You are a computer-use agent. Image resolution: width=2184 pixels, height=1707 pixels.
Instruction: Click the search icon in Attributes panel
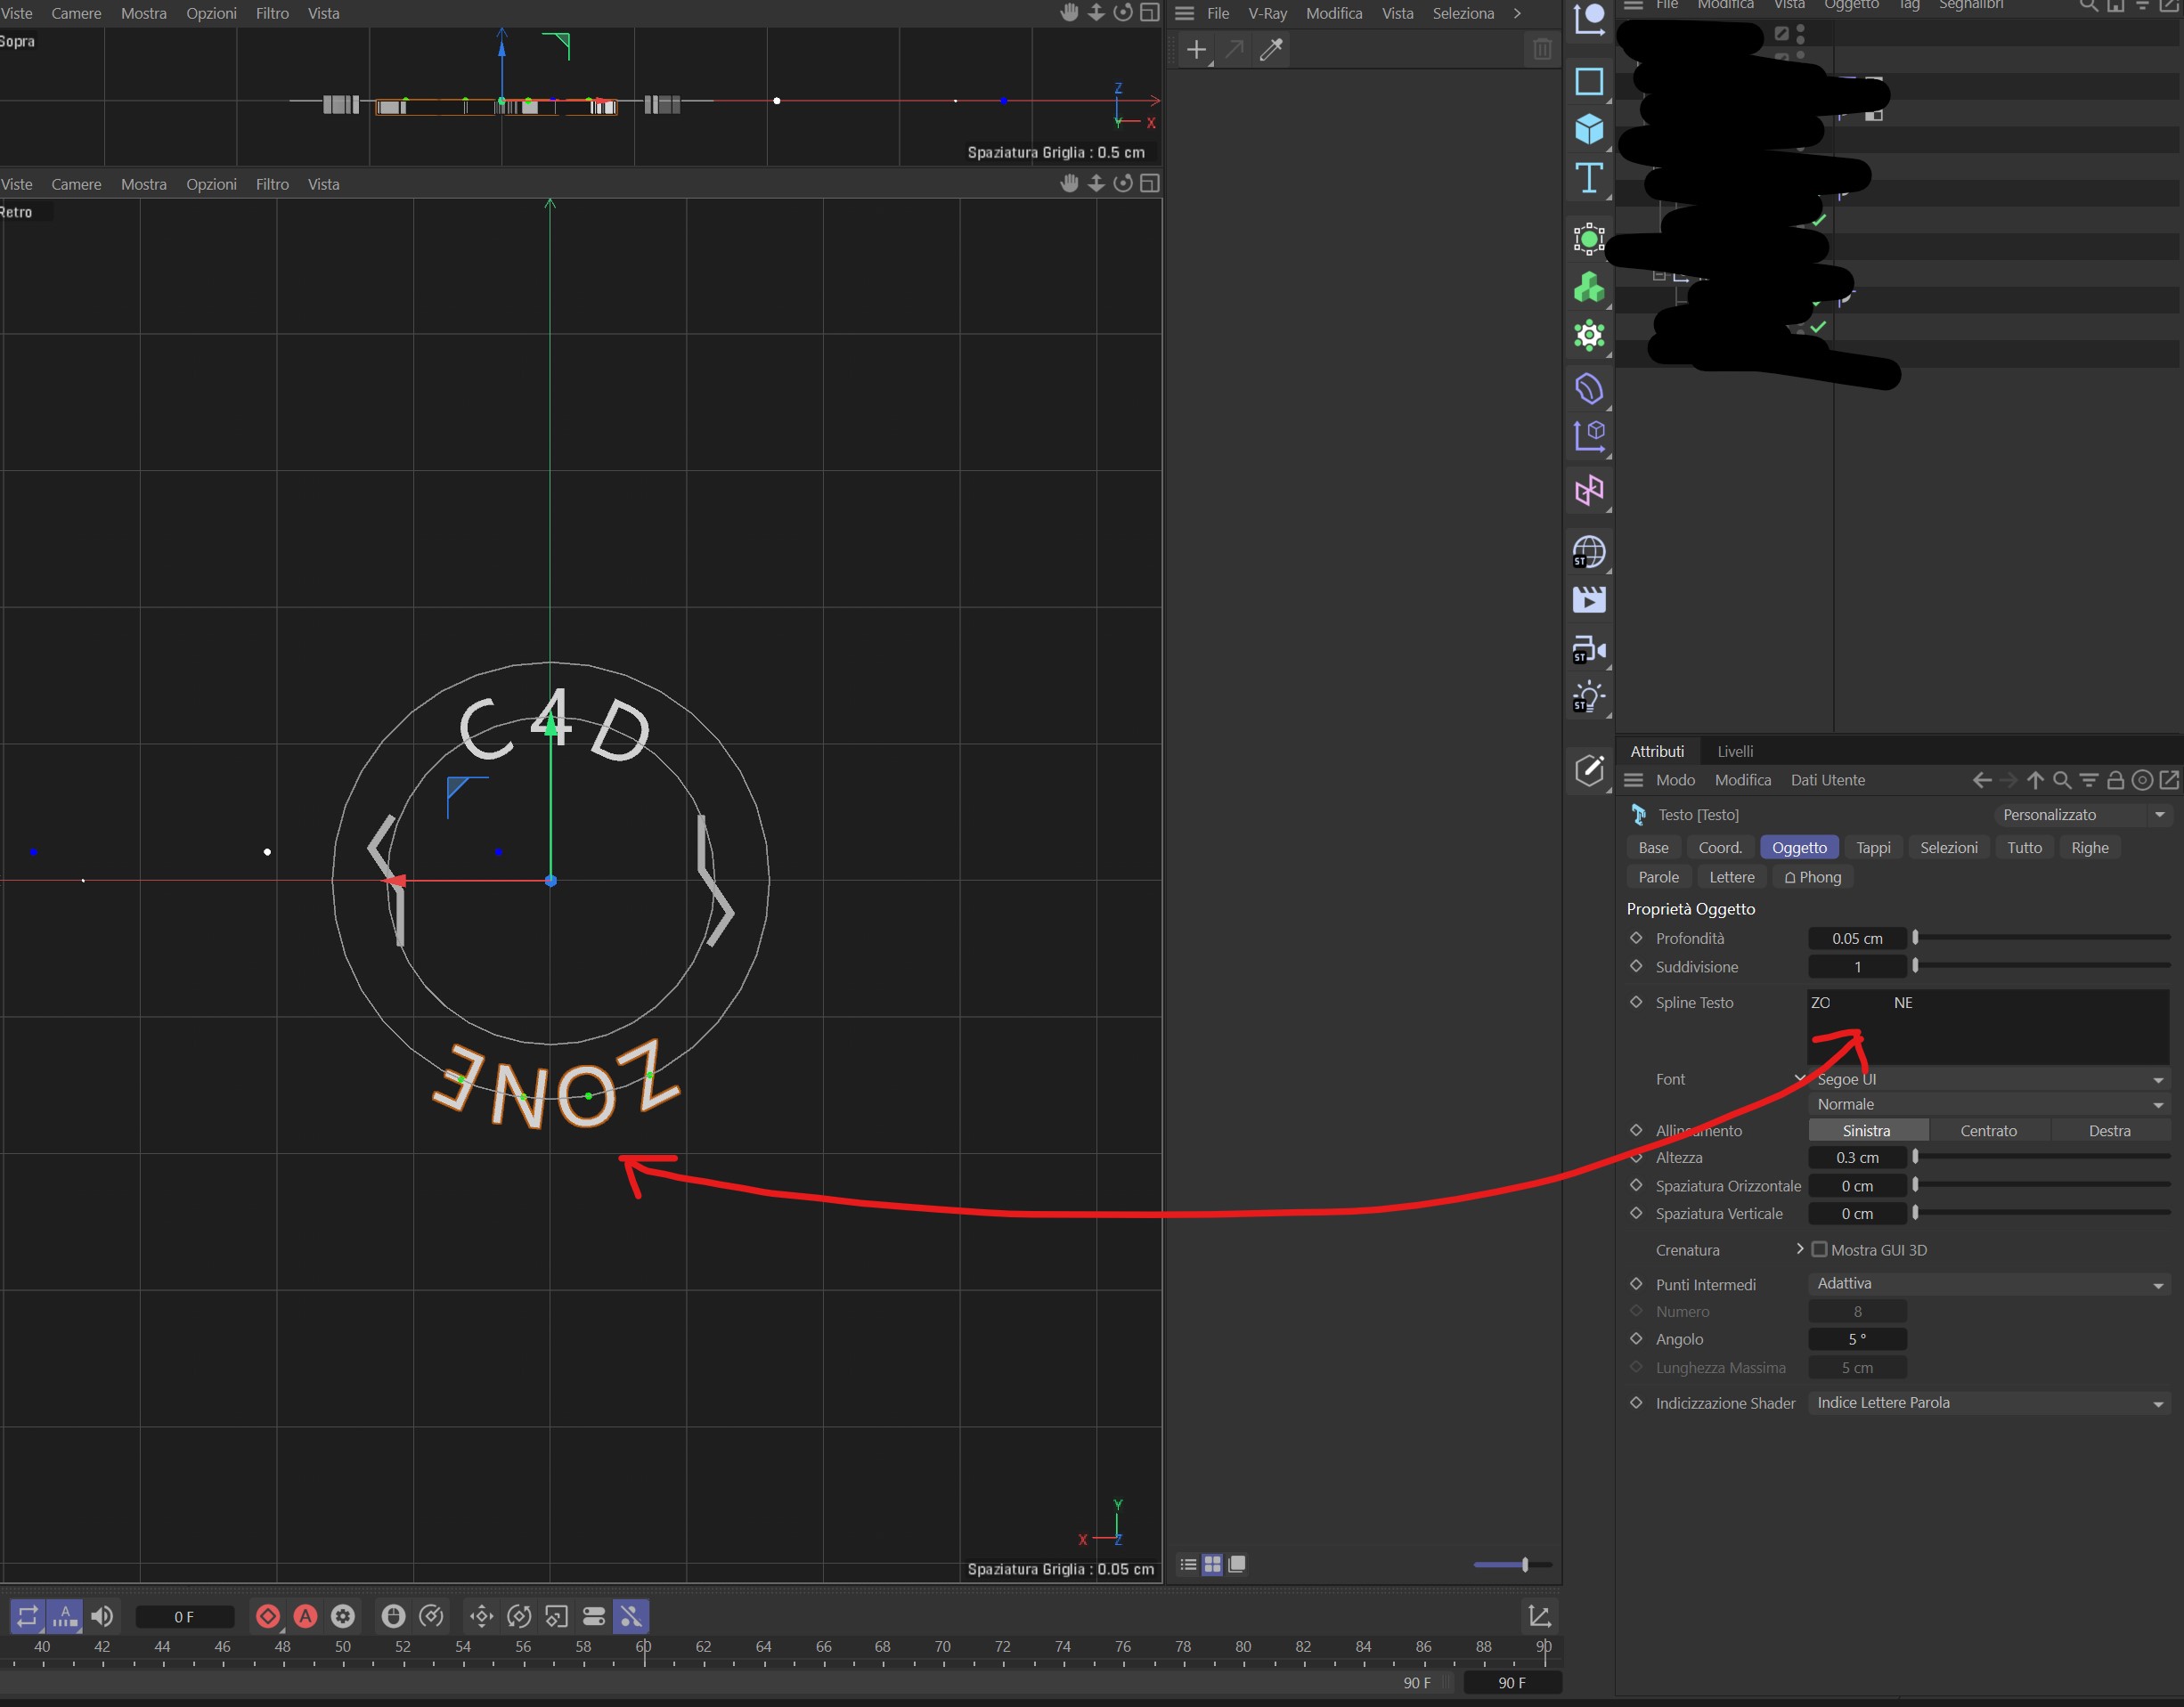(2062, 780)
